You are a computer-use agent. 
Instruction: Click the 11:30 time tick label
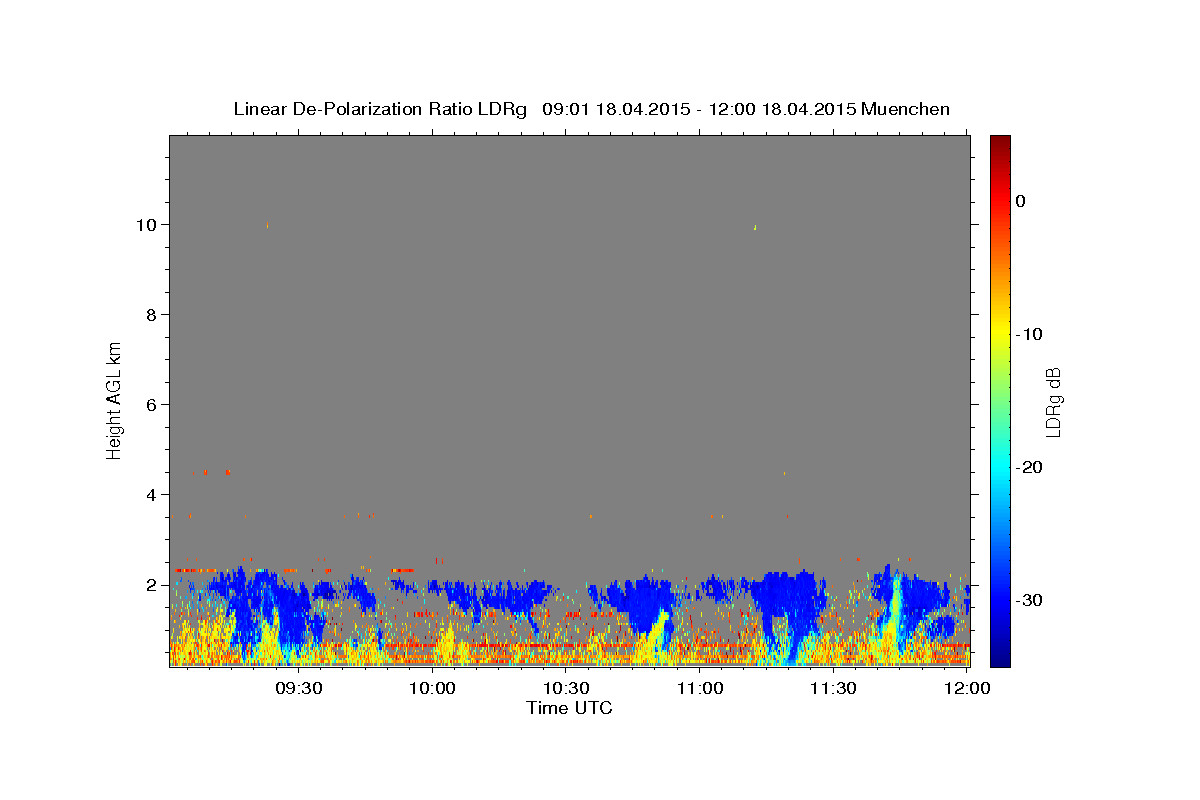point(833,688)
